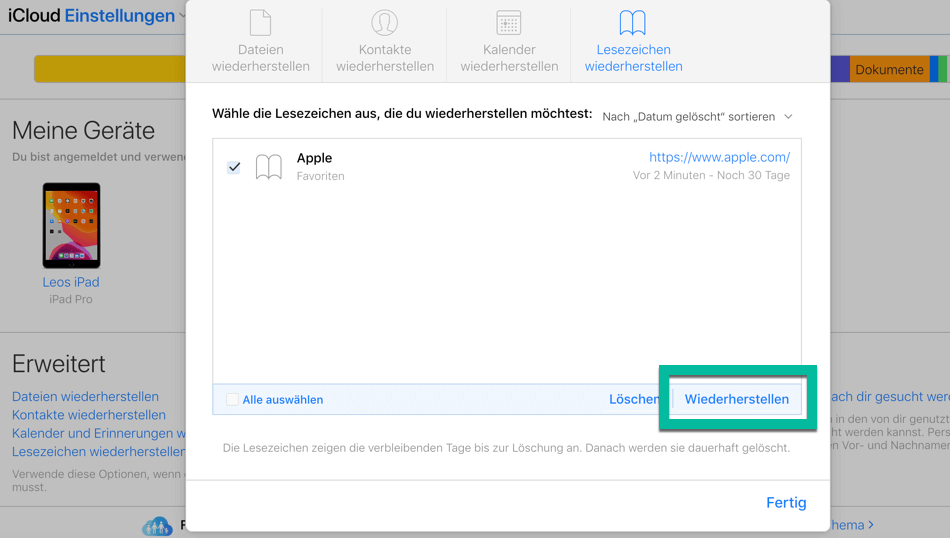Expand the iCloud Einstellungen menu chevron

point(182,16)
